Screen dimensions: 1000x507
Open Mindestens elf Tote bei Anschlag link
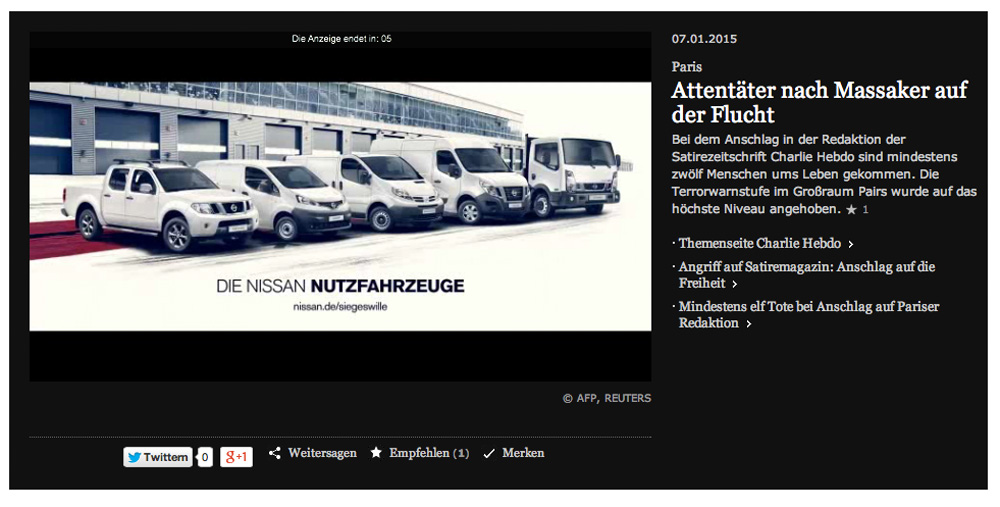pyautogui.click(x=809, y=314)
